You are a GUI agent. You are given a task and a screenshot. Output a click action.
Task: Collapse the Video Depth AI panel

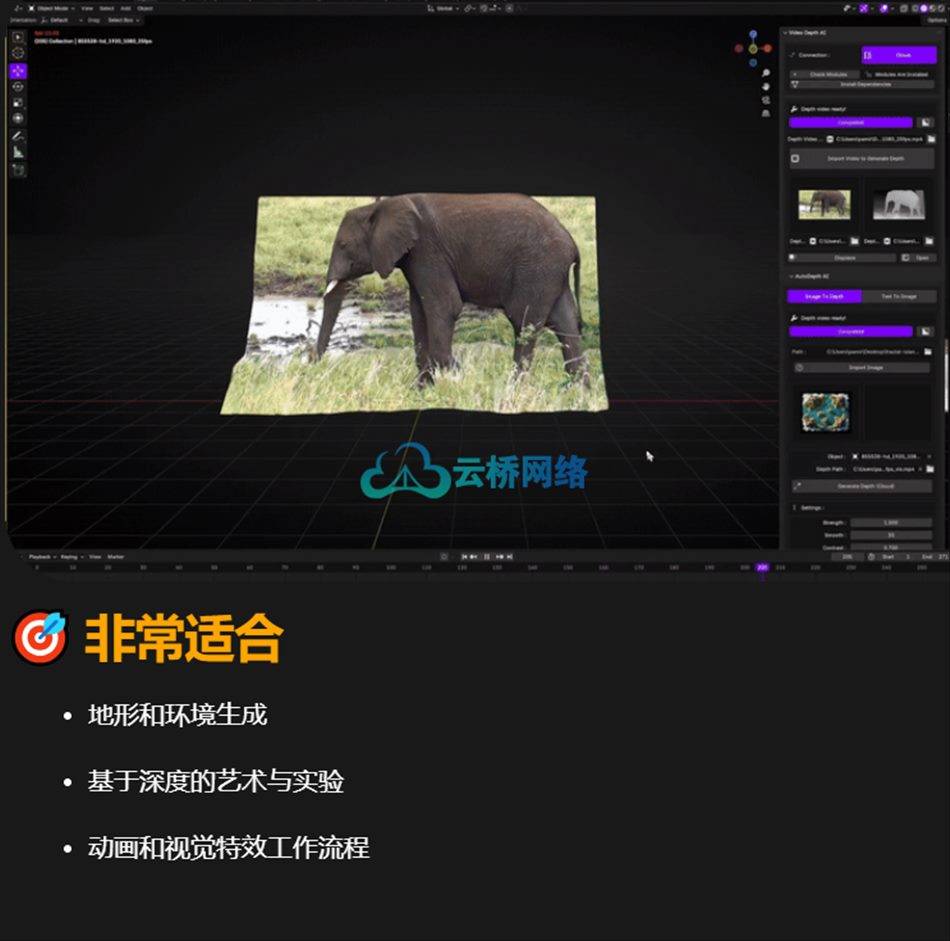[x=786, y=33]
